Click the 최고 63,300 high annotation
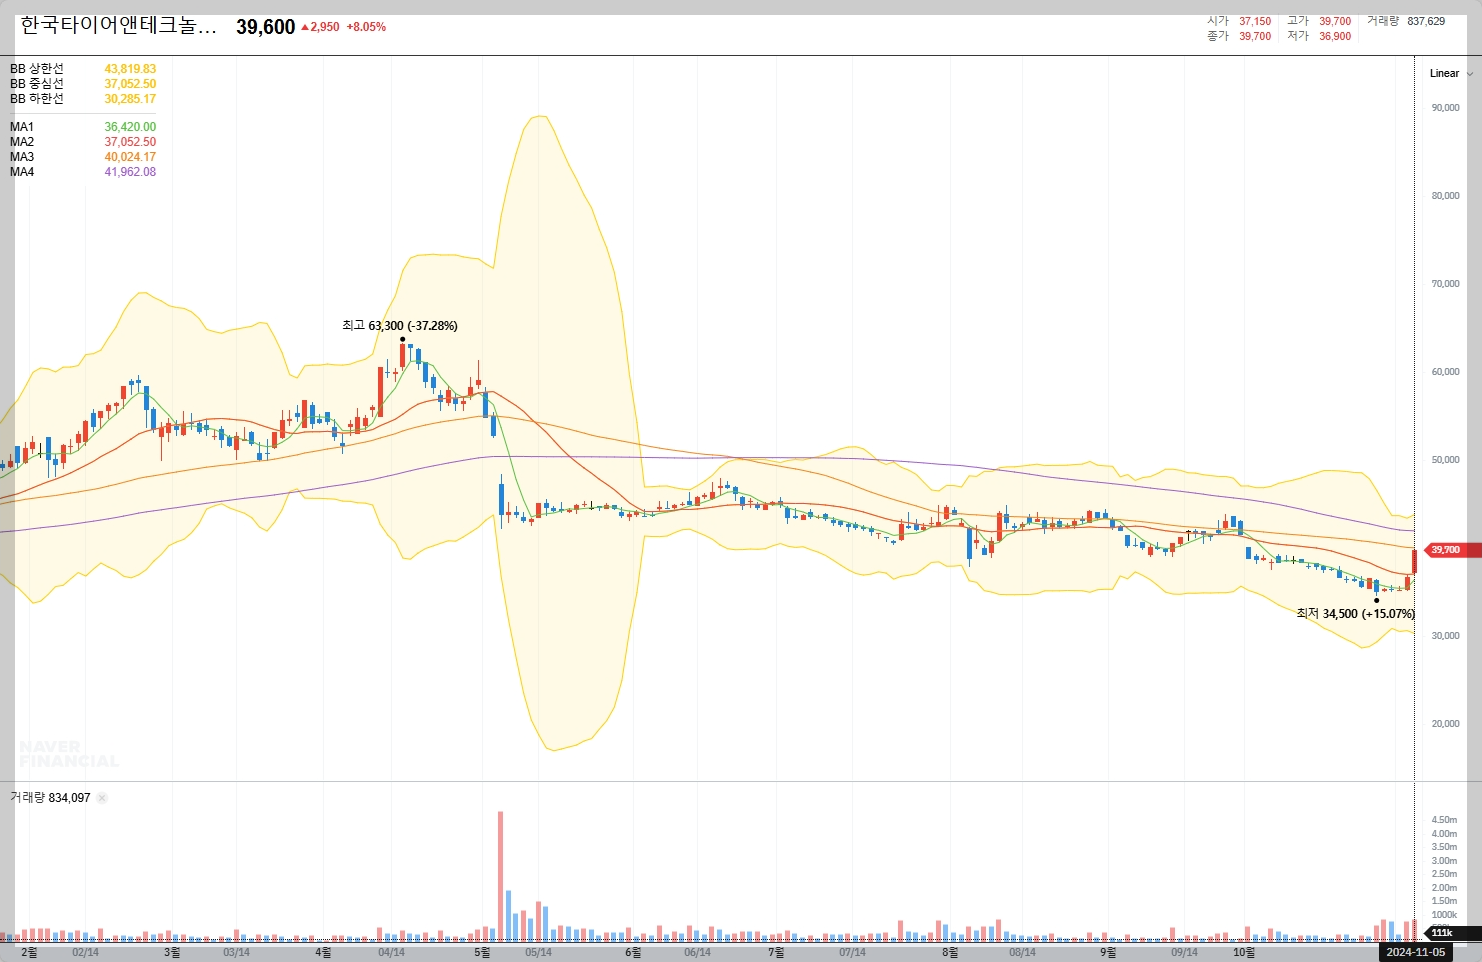Image resolution: width=1482 pixels, height=962 pixels. (400, 326)
